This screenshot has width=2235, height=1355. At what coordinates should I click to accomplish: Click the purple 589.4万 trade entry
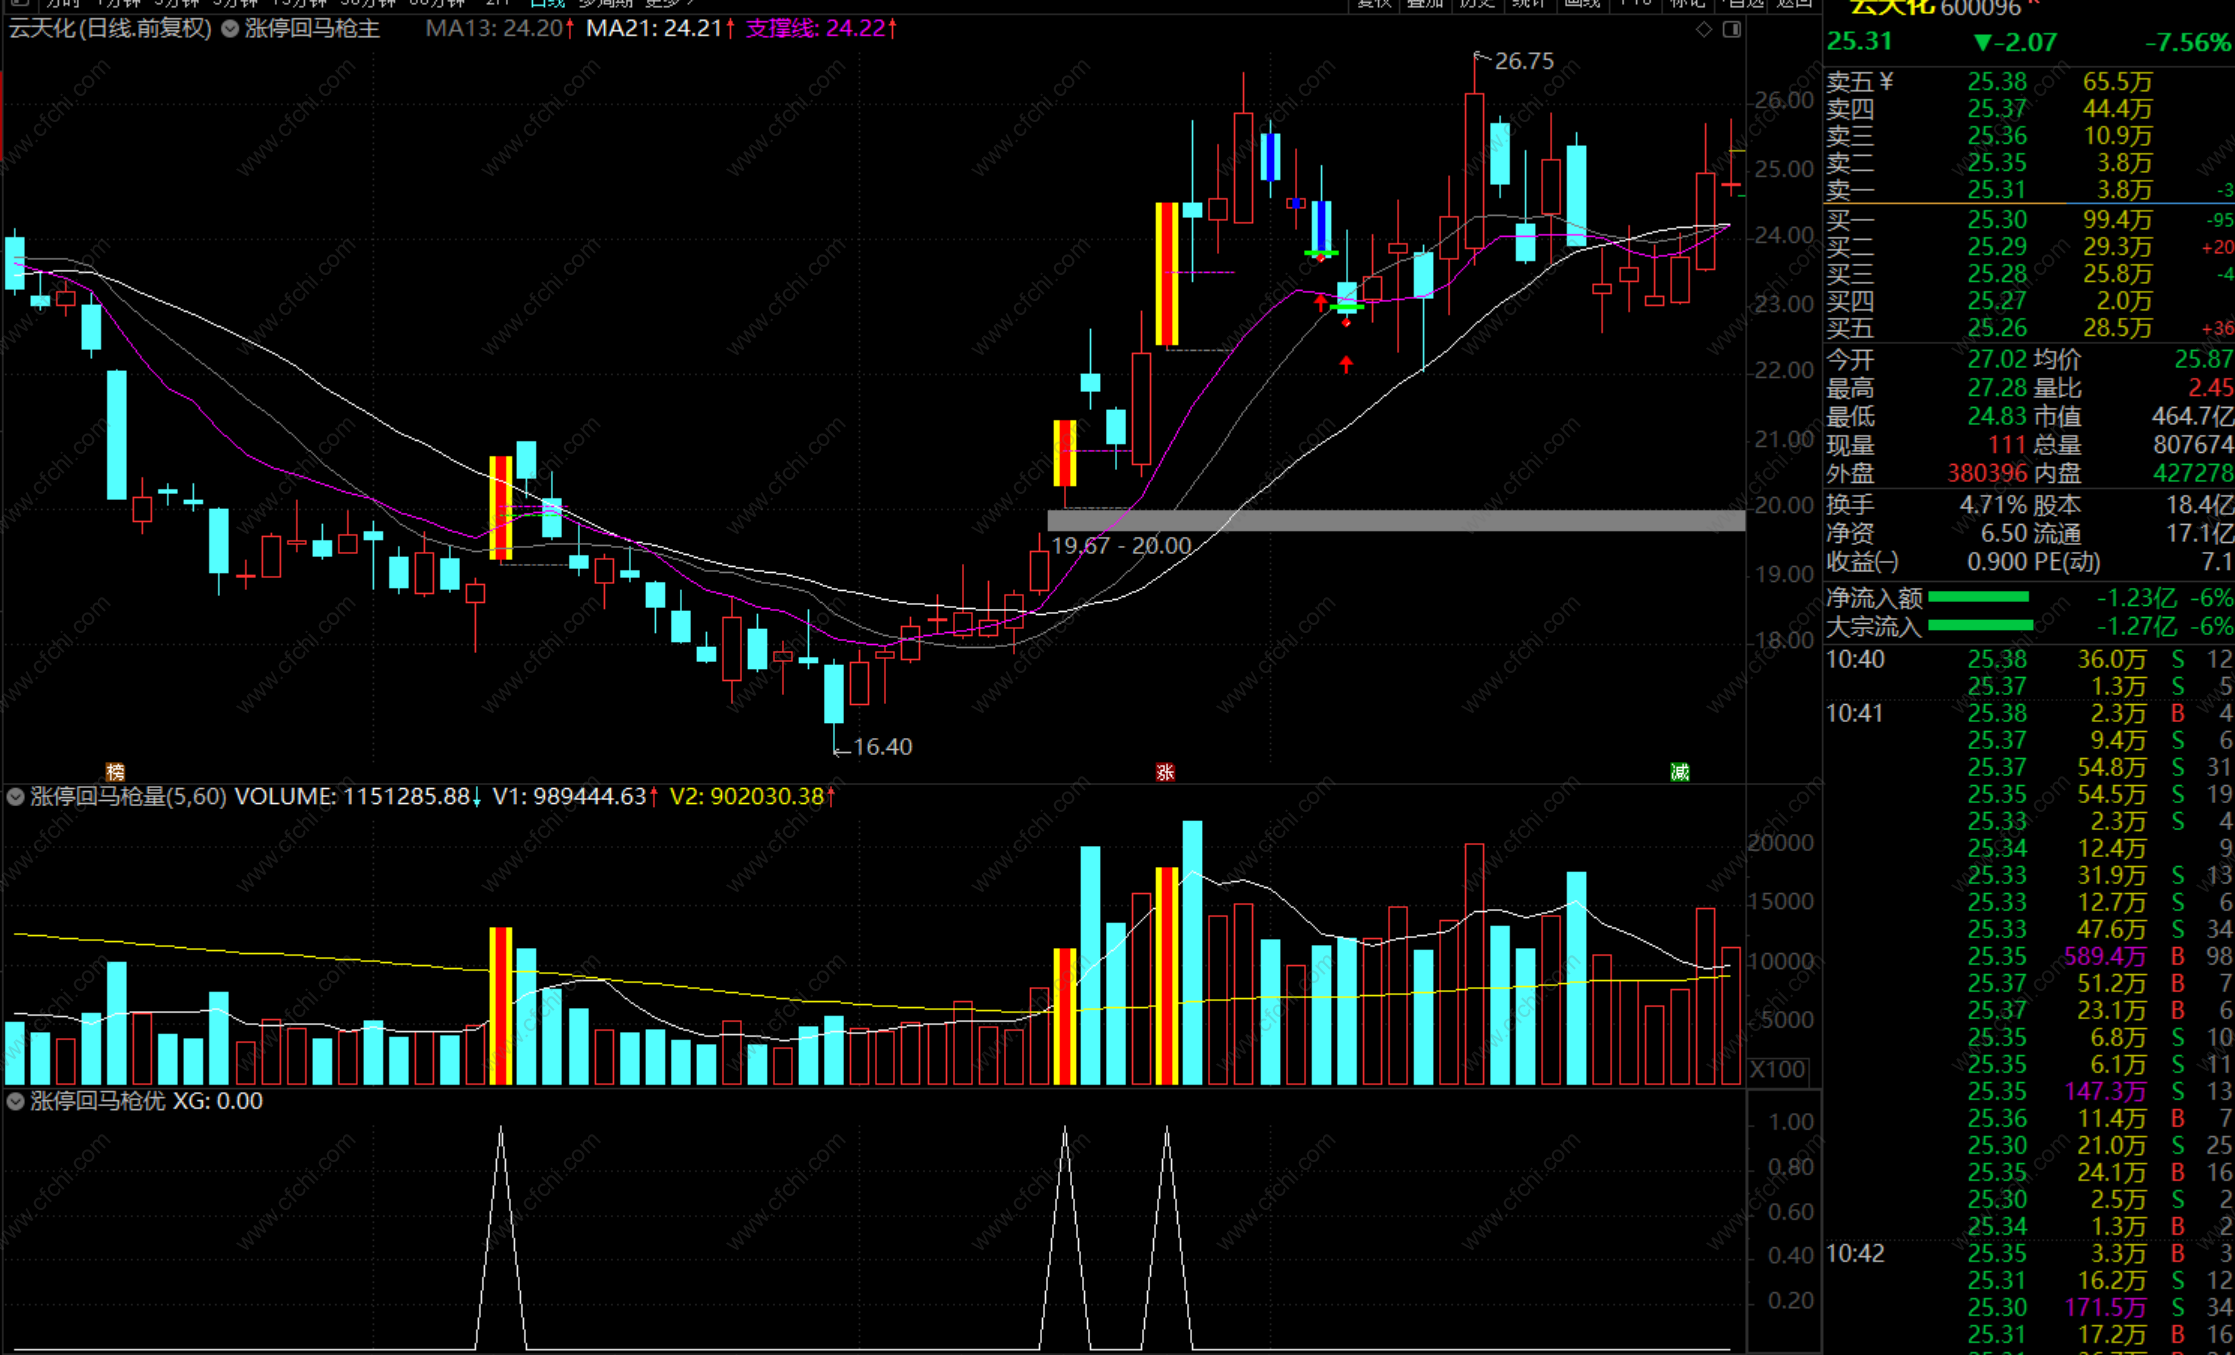pos(2105,956)
